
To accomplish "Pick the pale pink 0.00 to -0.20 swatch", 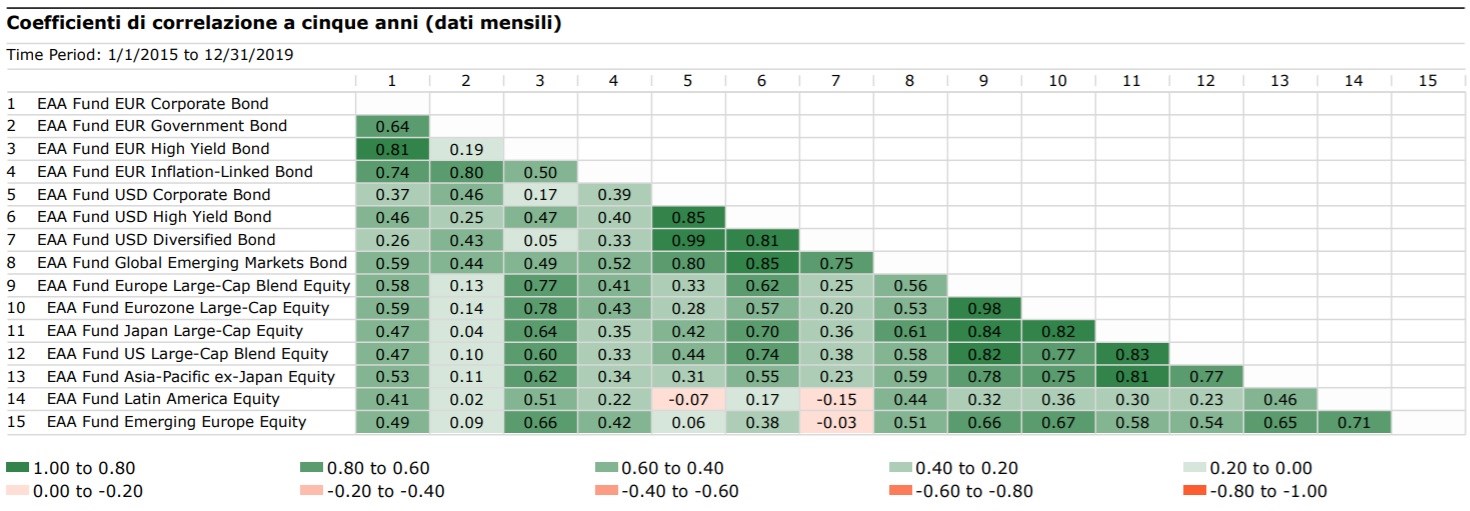I will tap(17, 491).
